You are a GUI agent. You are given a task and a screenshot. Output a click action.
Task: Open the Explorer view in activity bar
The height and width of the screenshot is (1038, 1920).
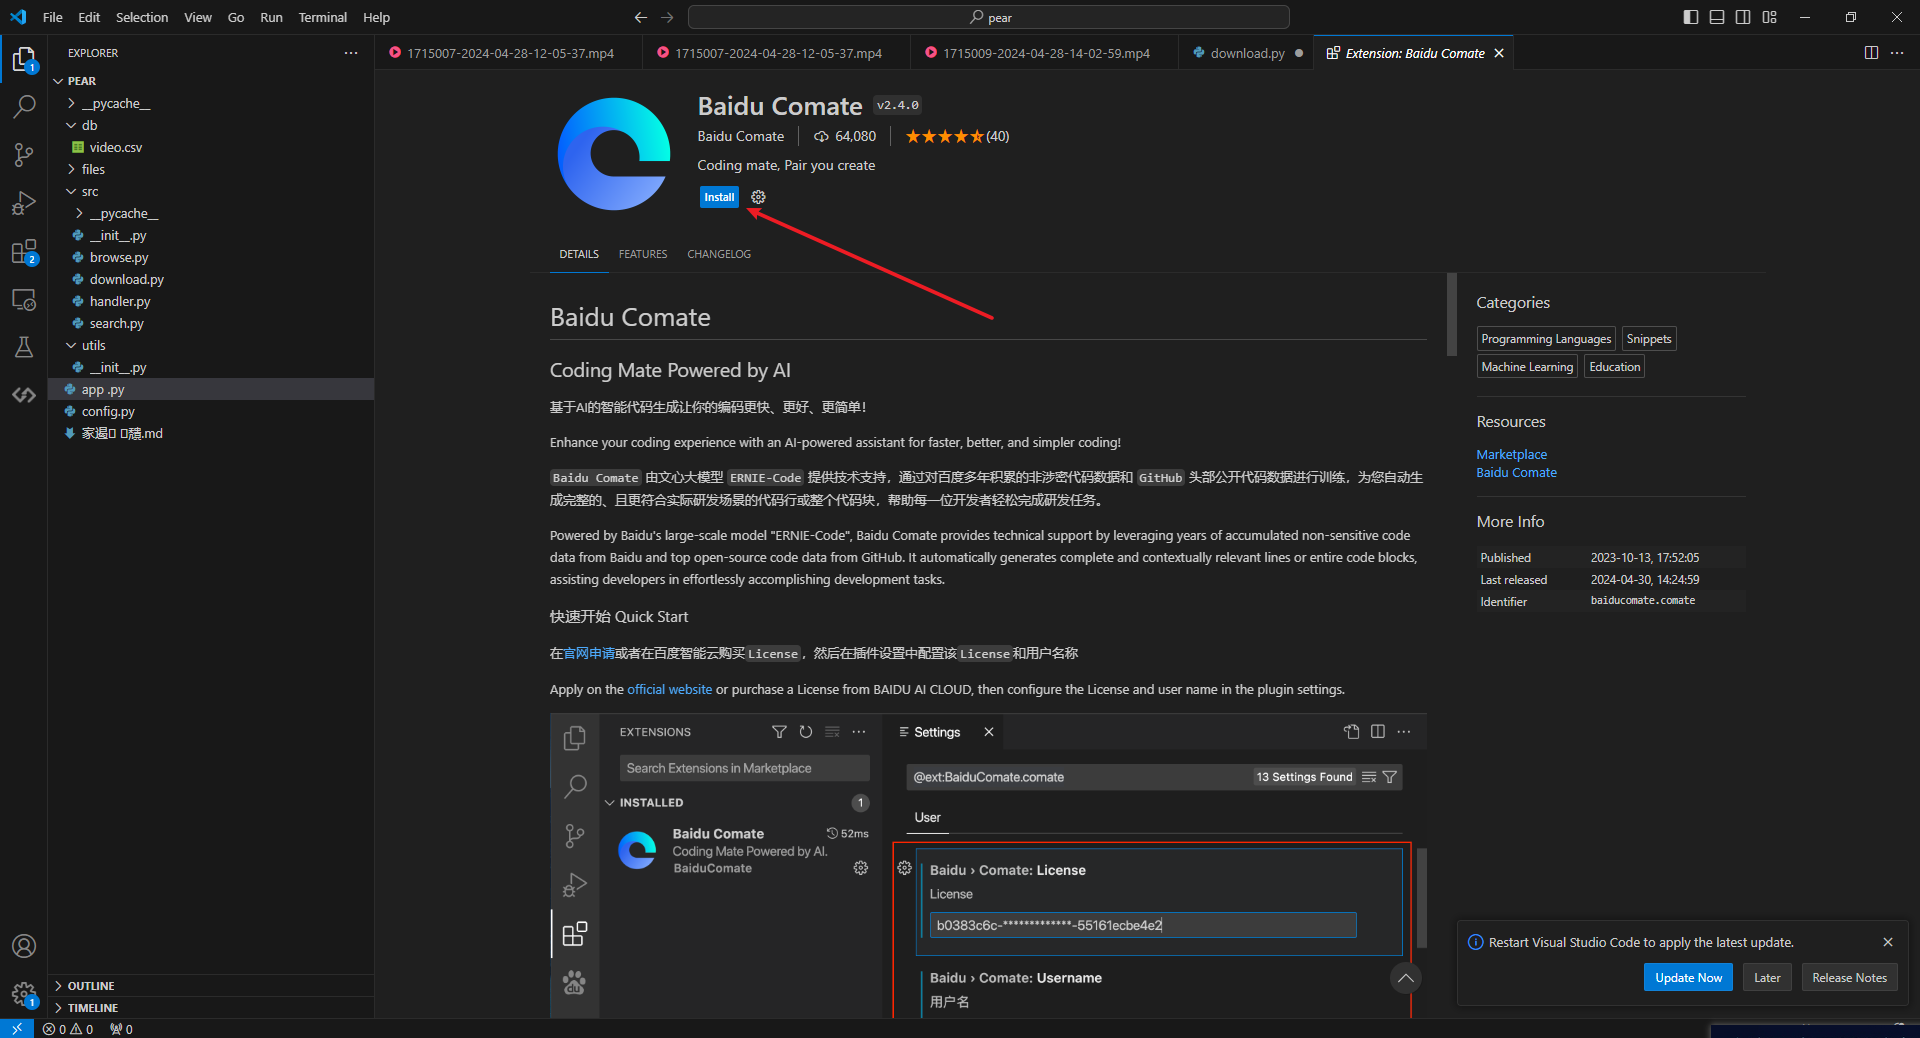pos(24,60)
